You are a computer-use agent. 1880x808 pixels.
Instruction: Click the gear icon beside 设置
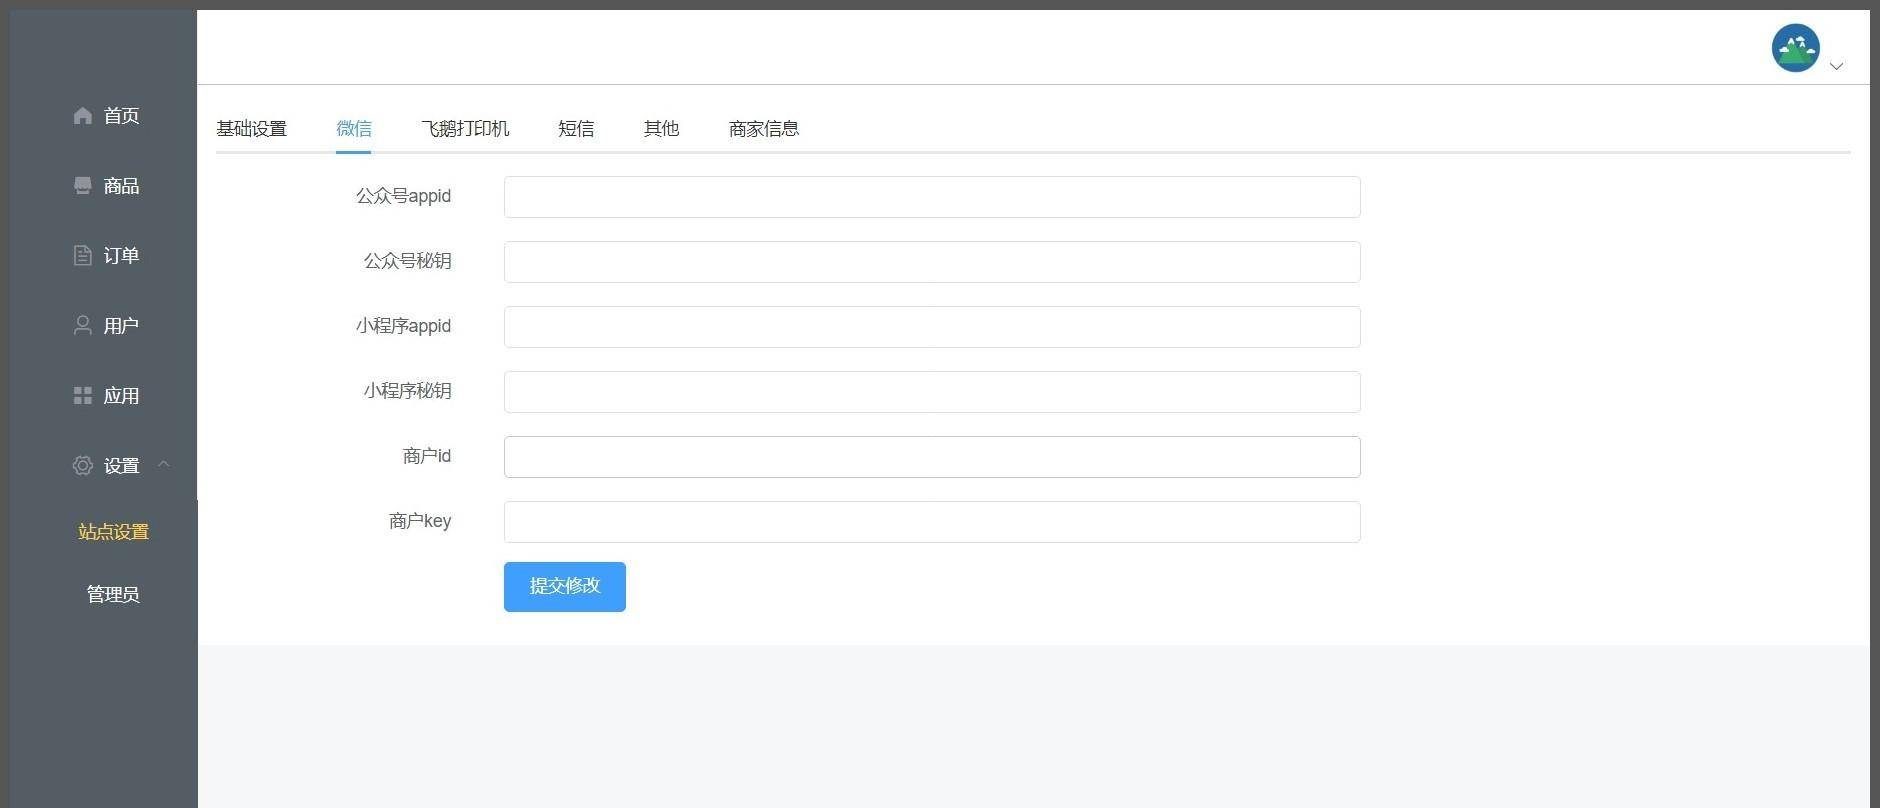(83, 466)
